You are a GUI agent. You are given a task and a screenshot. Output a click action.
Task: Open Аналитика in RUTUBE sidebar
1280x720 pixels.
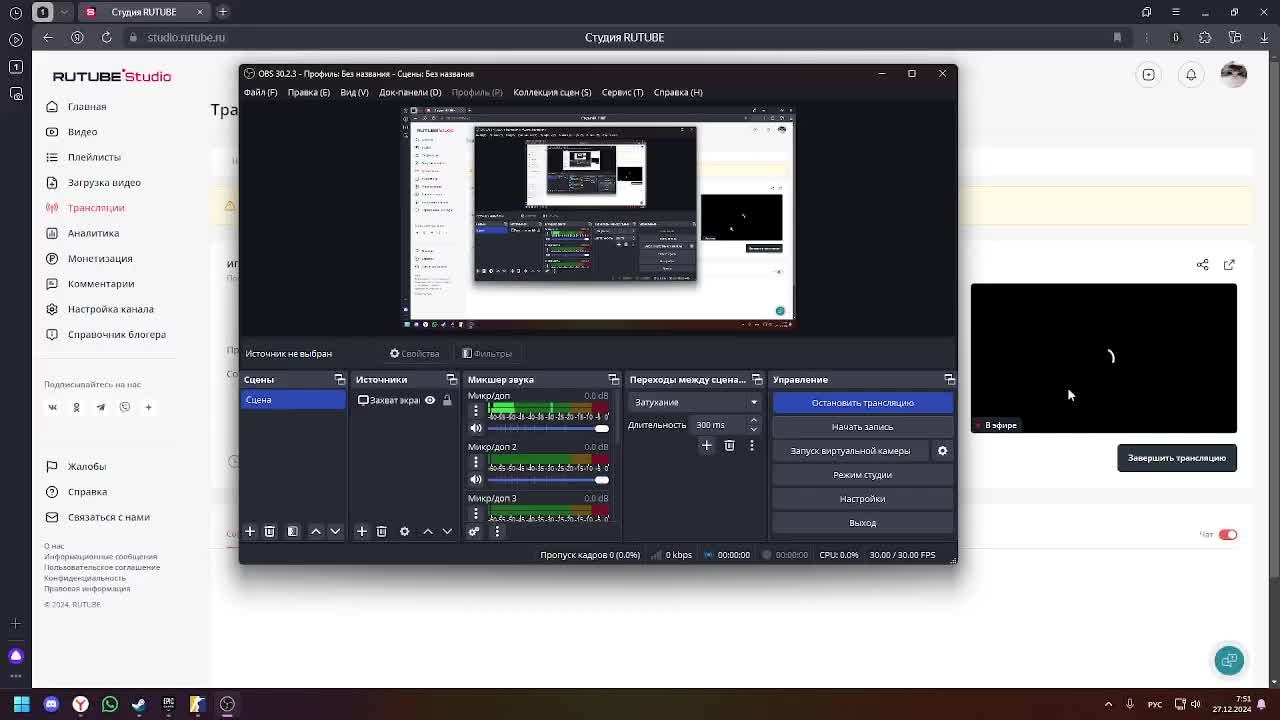tap(93, 233)
